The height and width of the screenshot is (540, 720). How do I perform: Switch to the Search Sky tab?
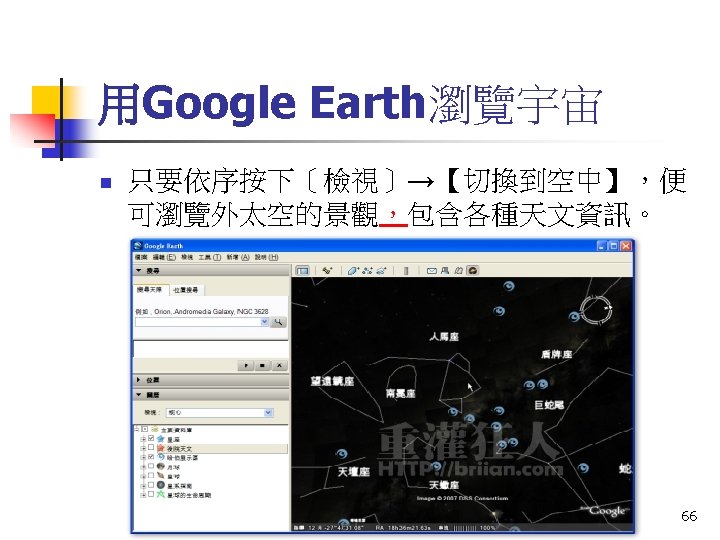149,289
